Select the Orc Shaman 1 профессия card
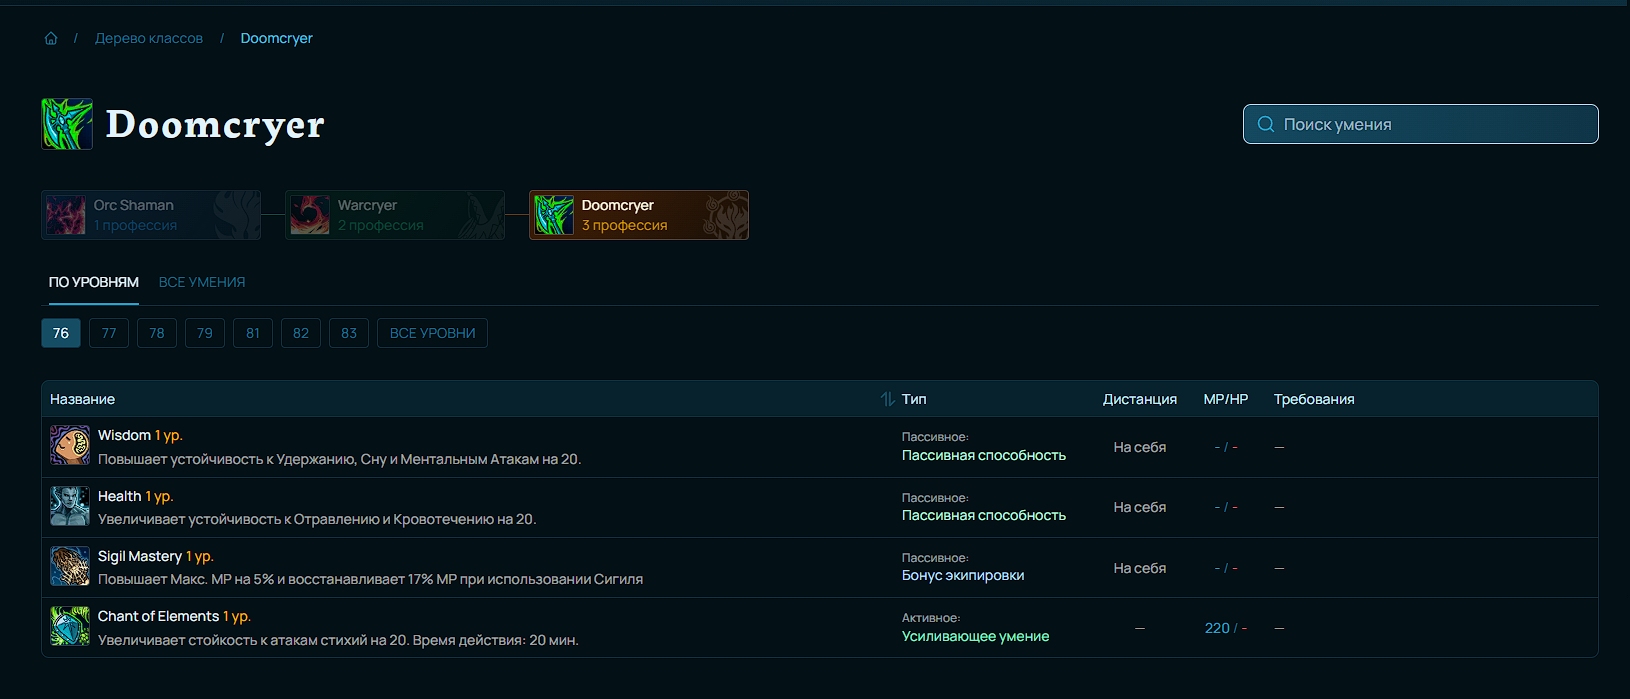This screenshot has width=1630, height=699. 151,215
